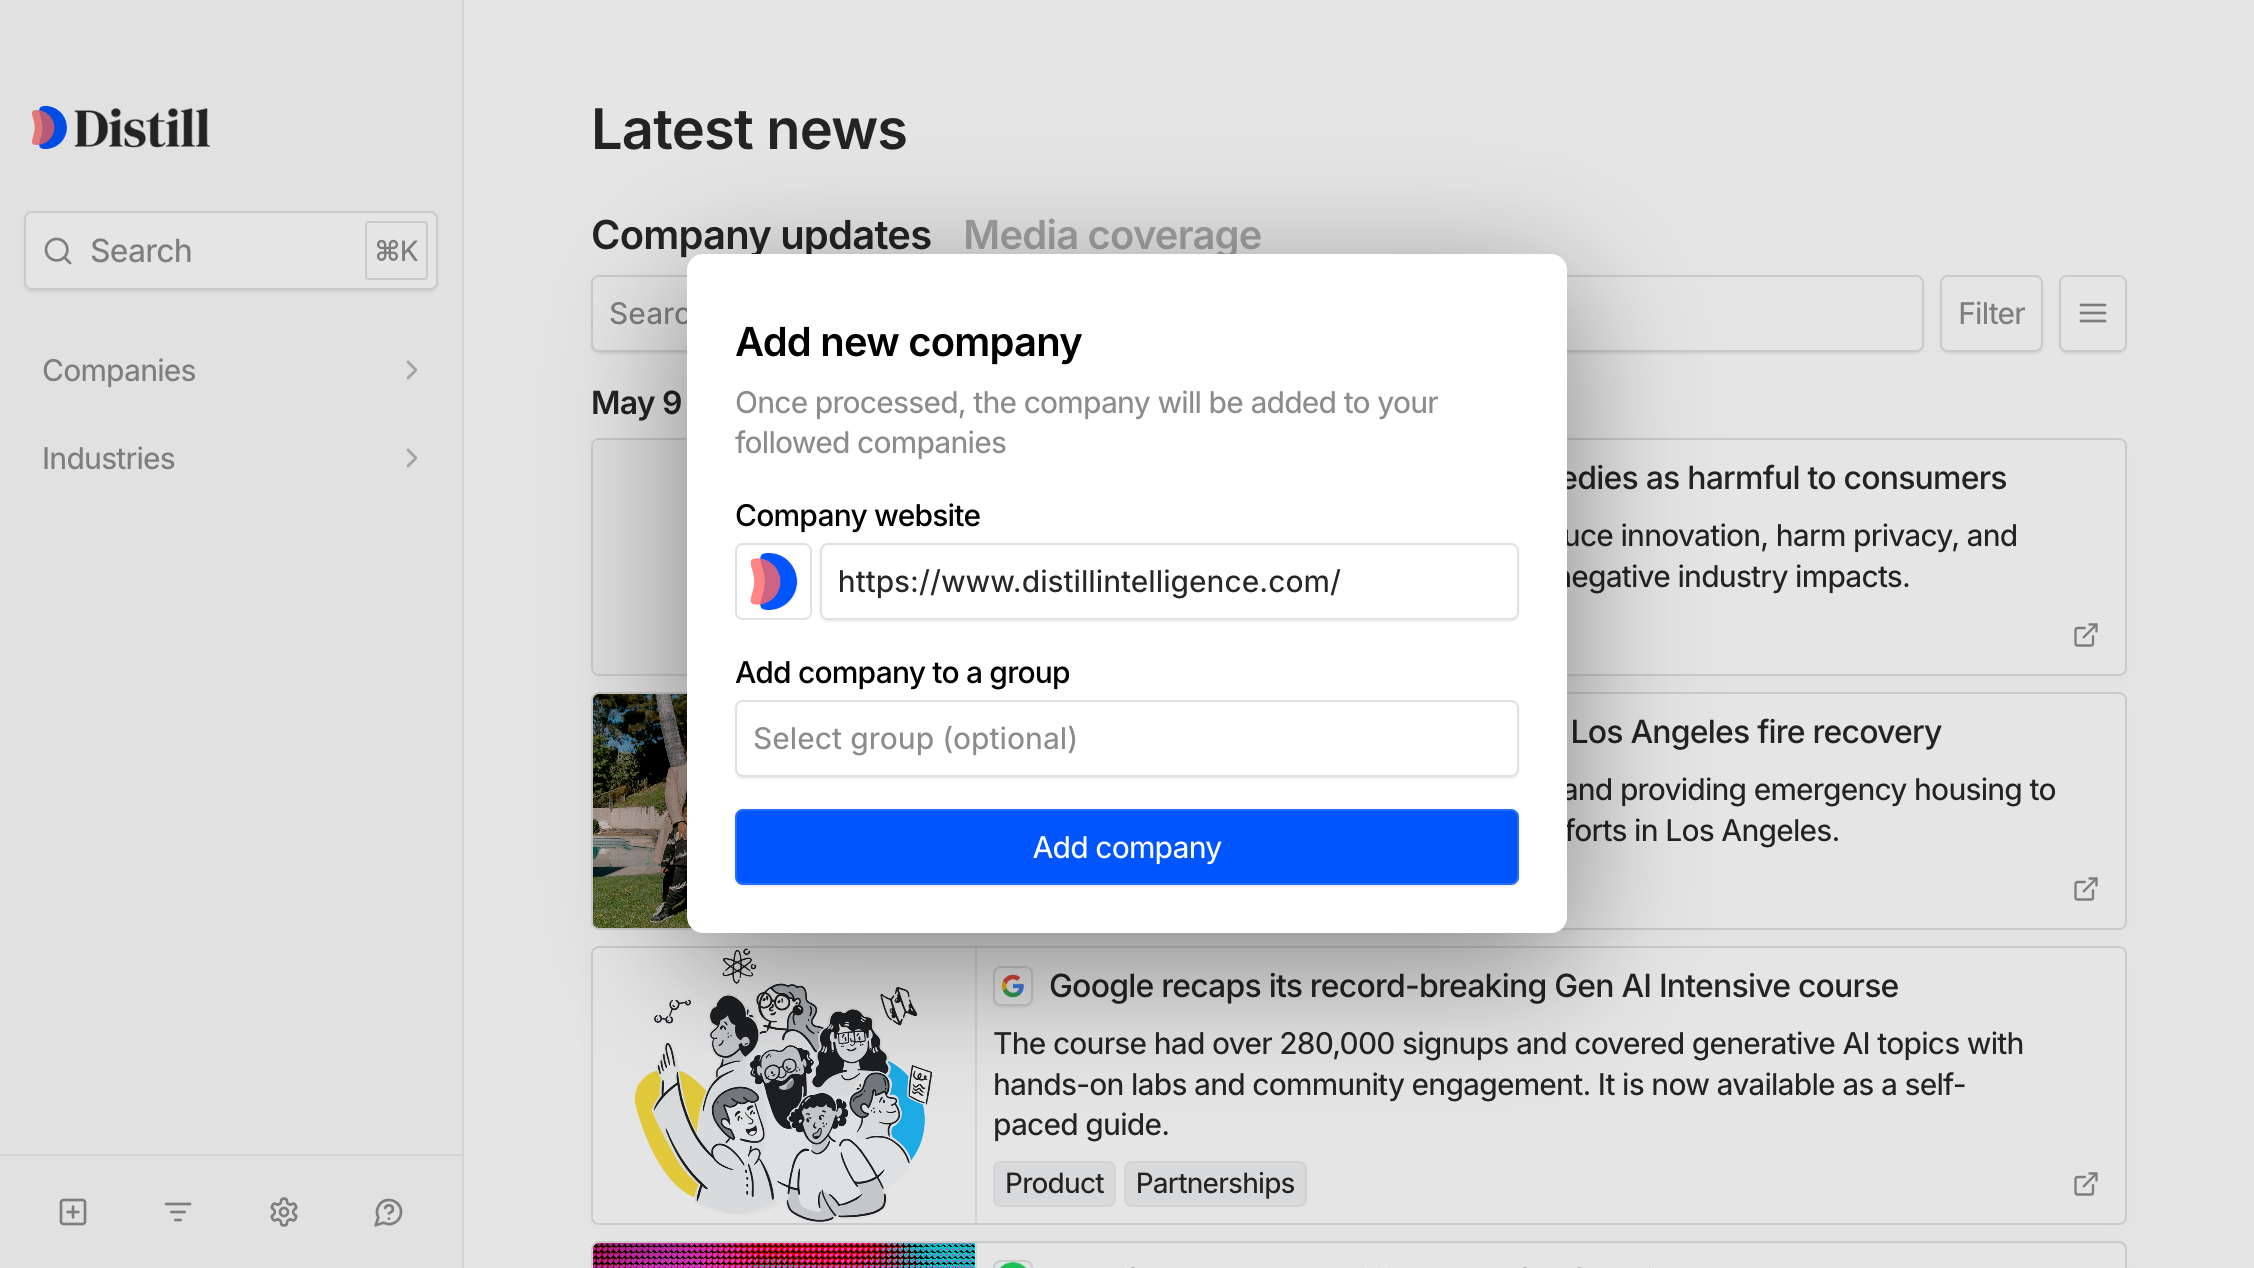Select the Company updates tab
The width and height of the screenshot is (2254, 1268).
[x=761, y=234]
